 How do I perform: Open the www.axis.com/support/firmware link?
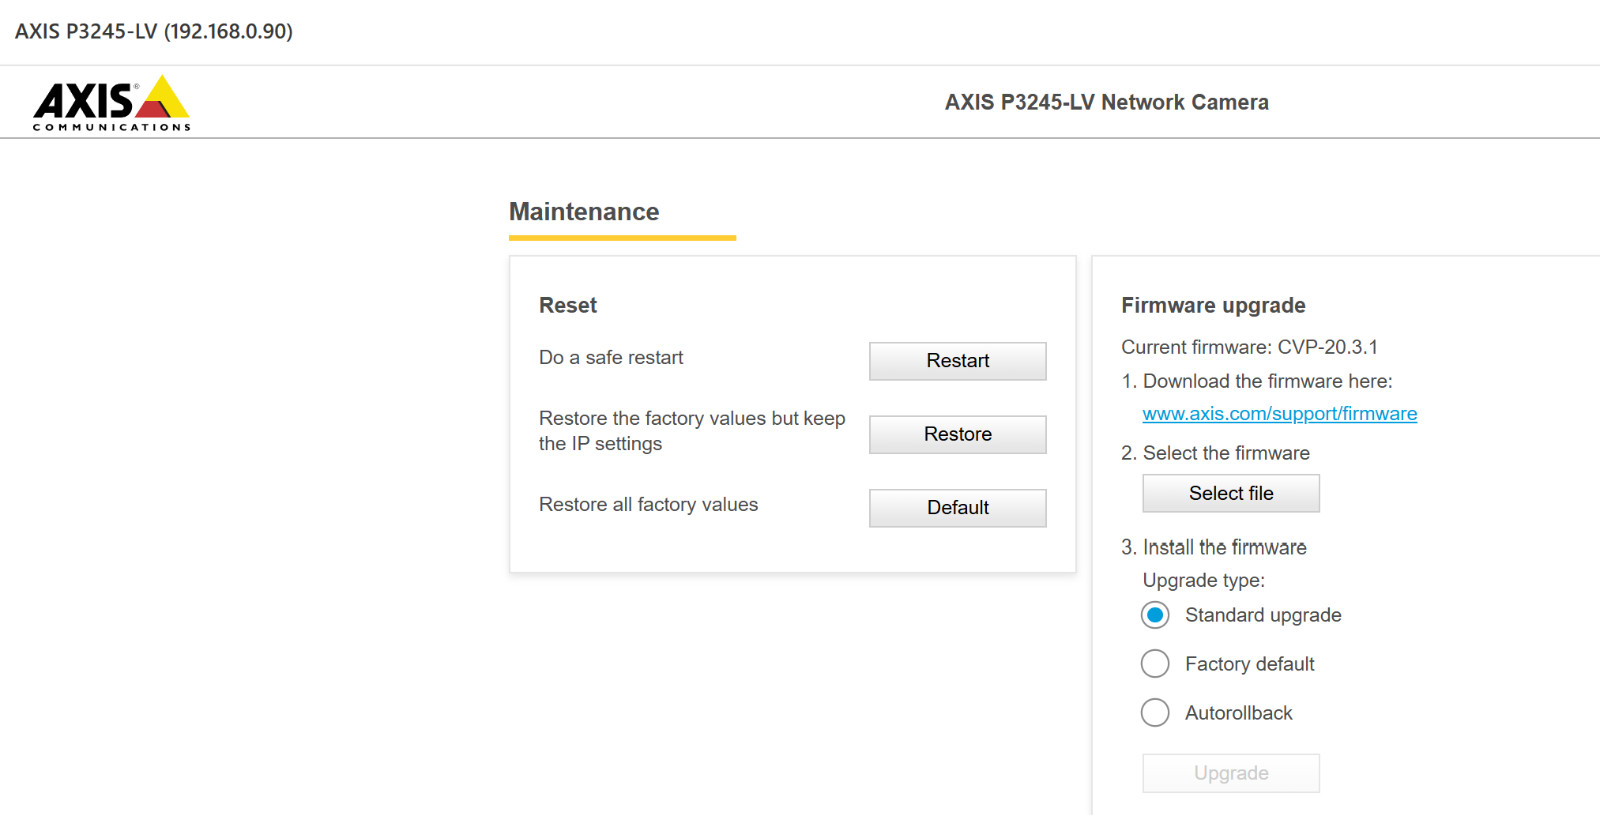point(1279,413)
